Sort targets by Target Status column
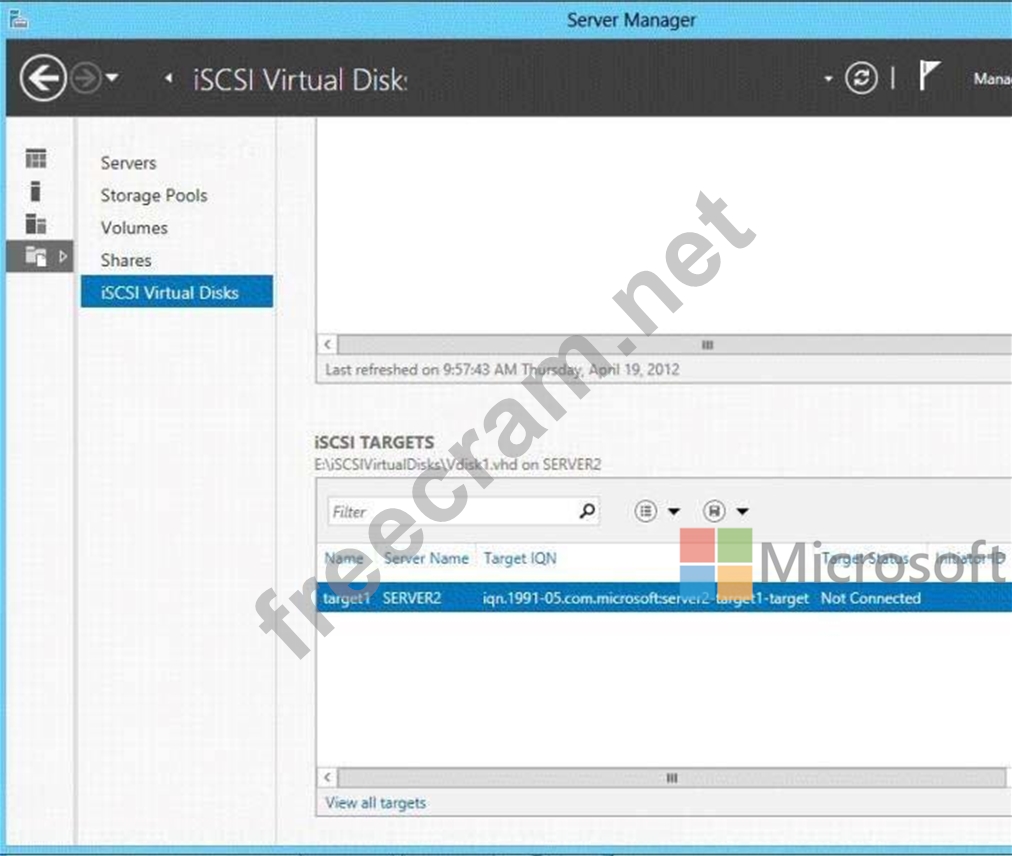This screenshot has height=856, width=1012. 865,558
